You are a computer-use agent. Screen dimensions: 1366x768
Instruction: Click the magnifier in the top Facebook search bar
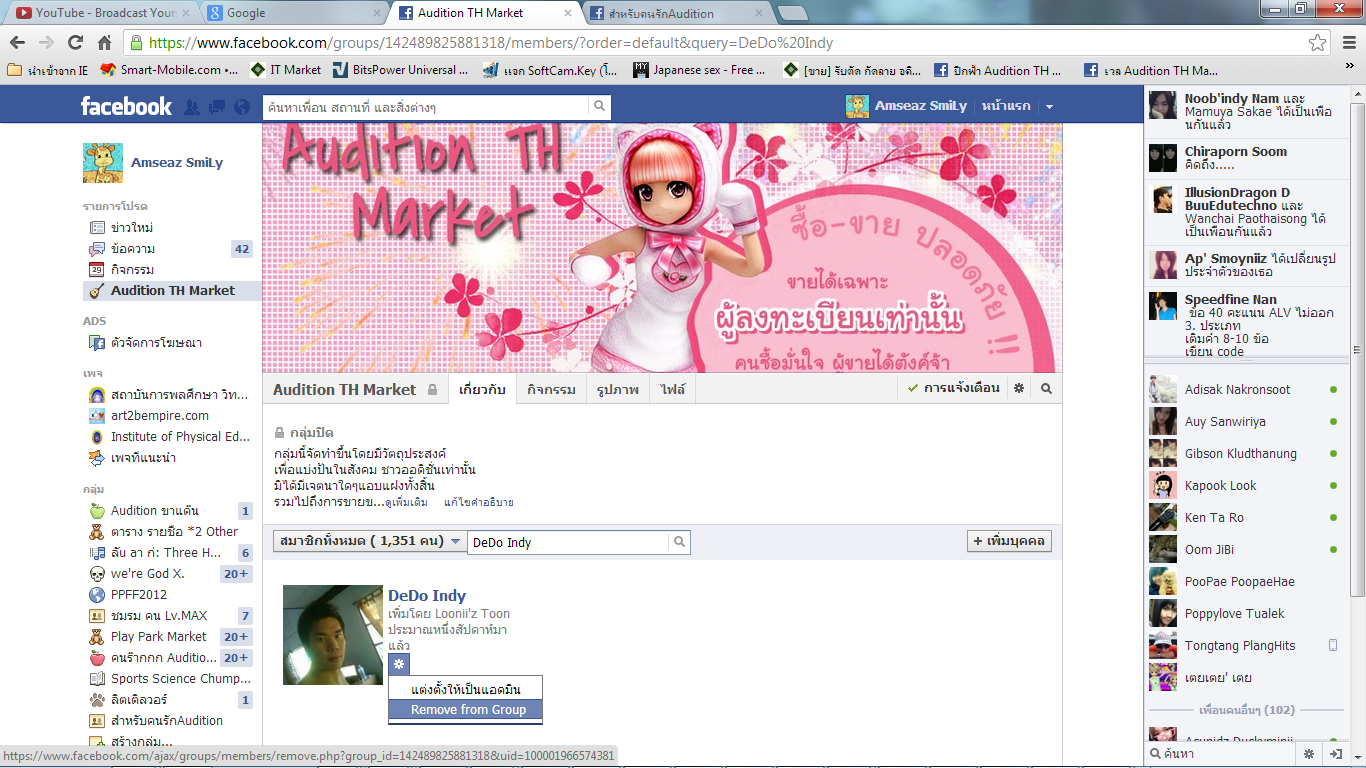[599, 106]
